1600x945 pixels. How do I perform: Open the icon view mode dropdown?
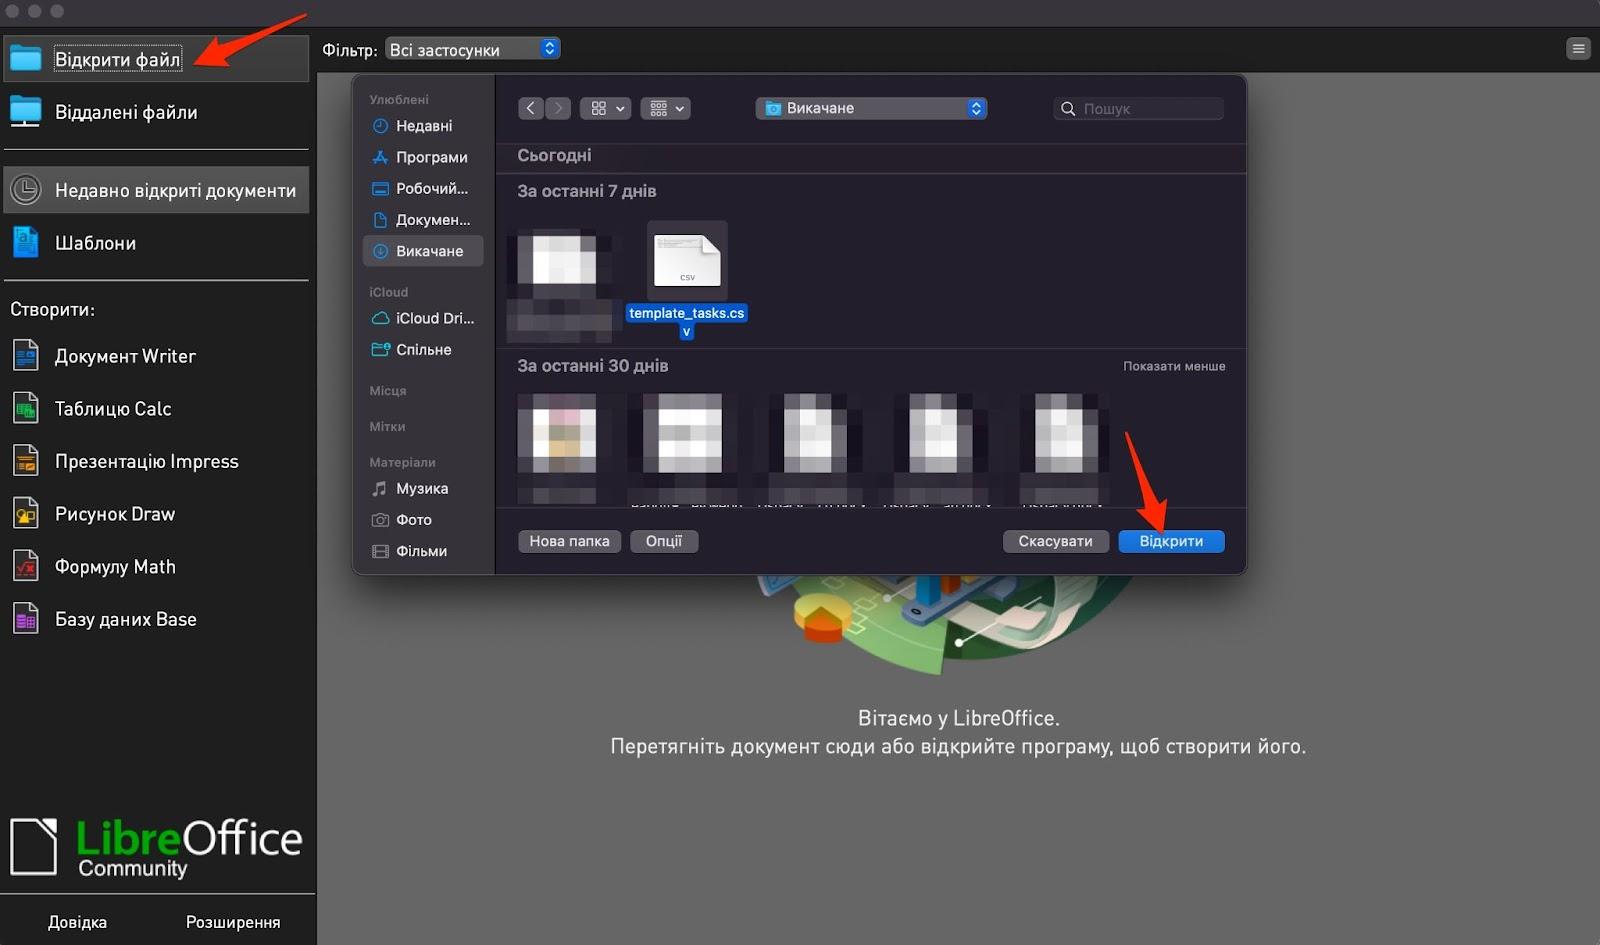point(606,108)
